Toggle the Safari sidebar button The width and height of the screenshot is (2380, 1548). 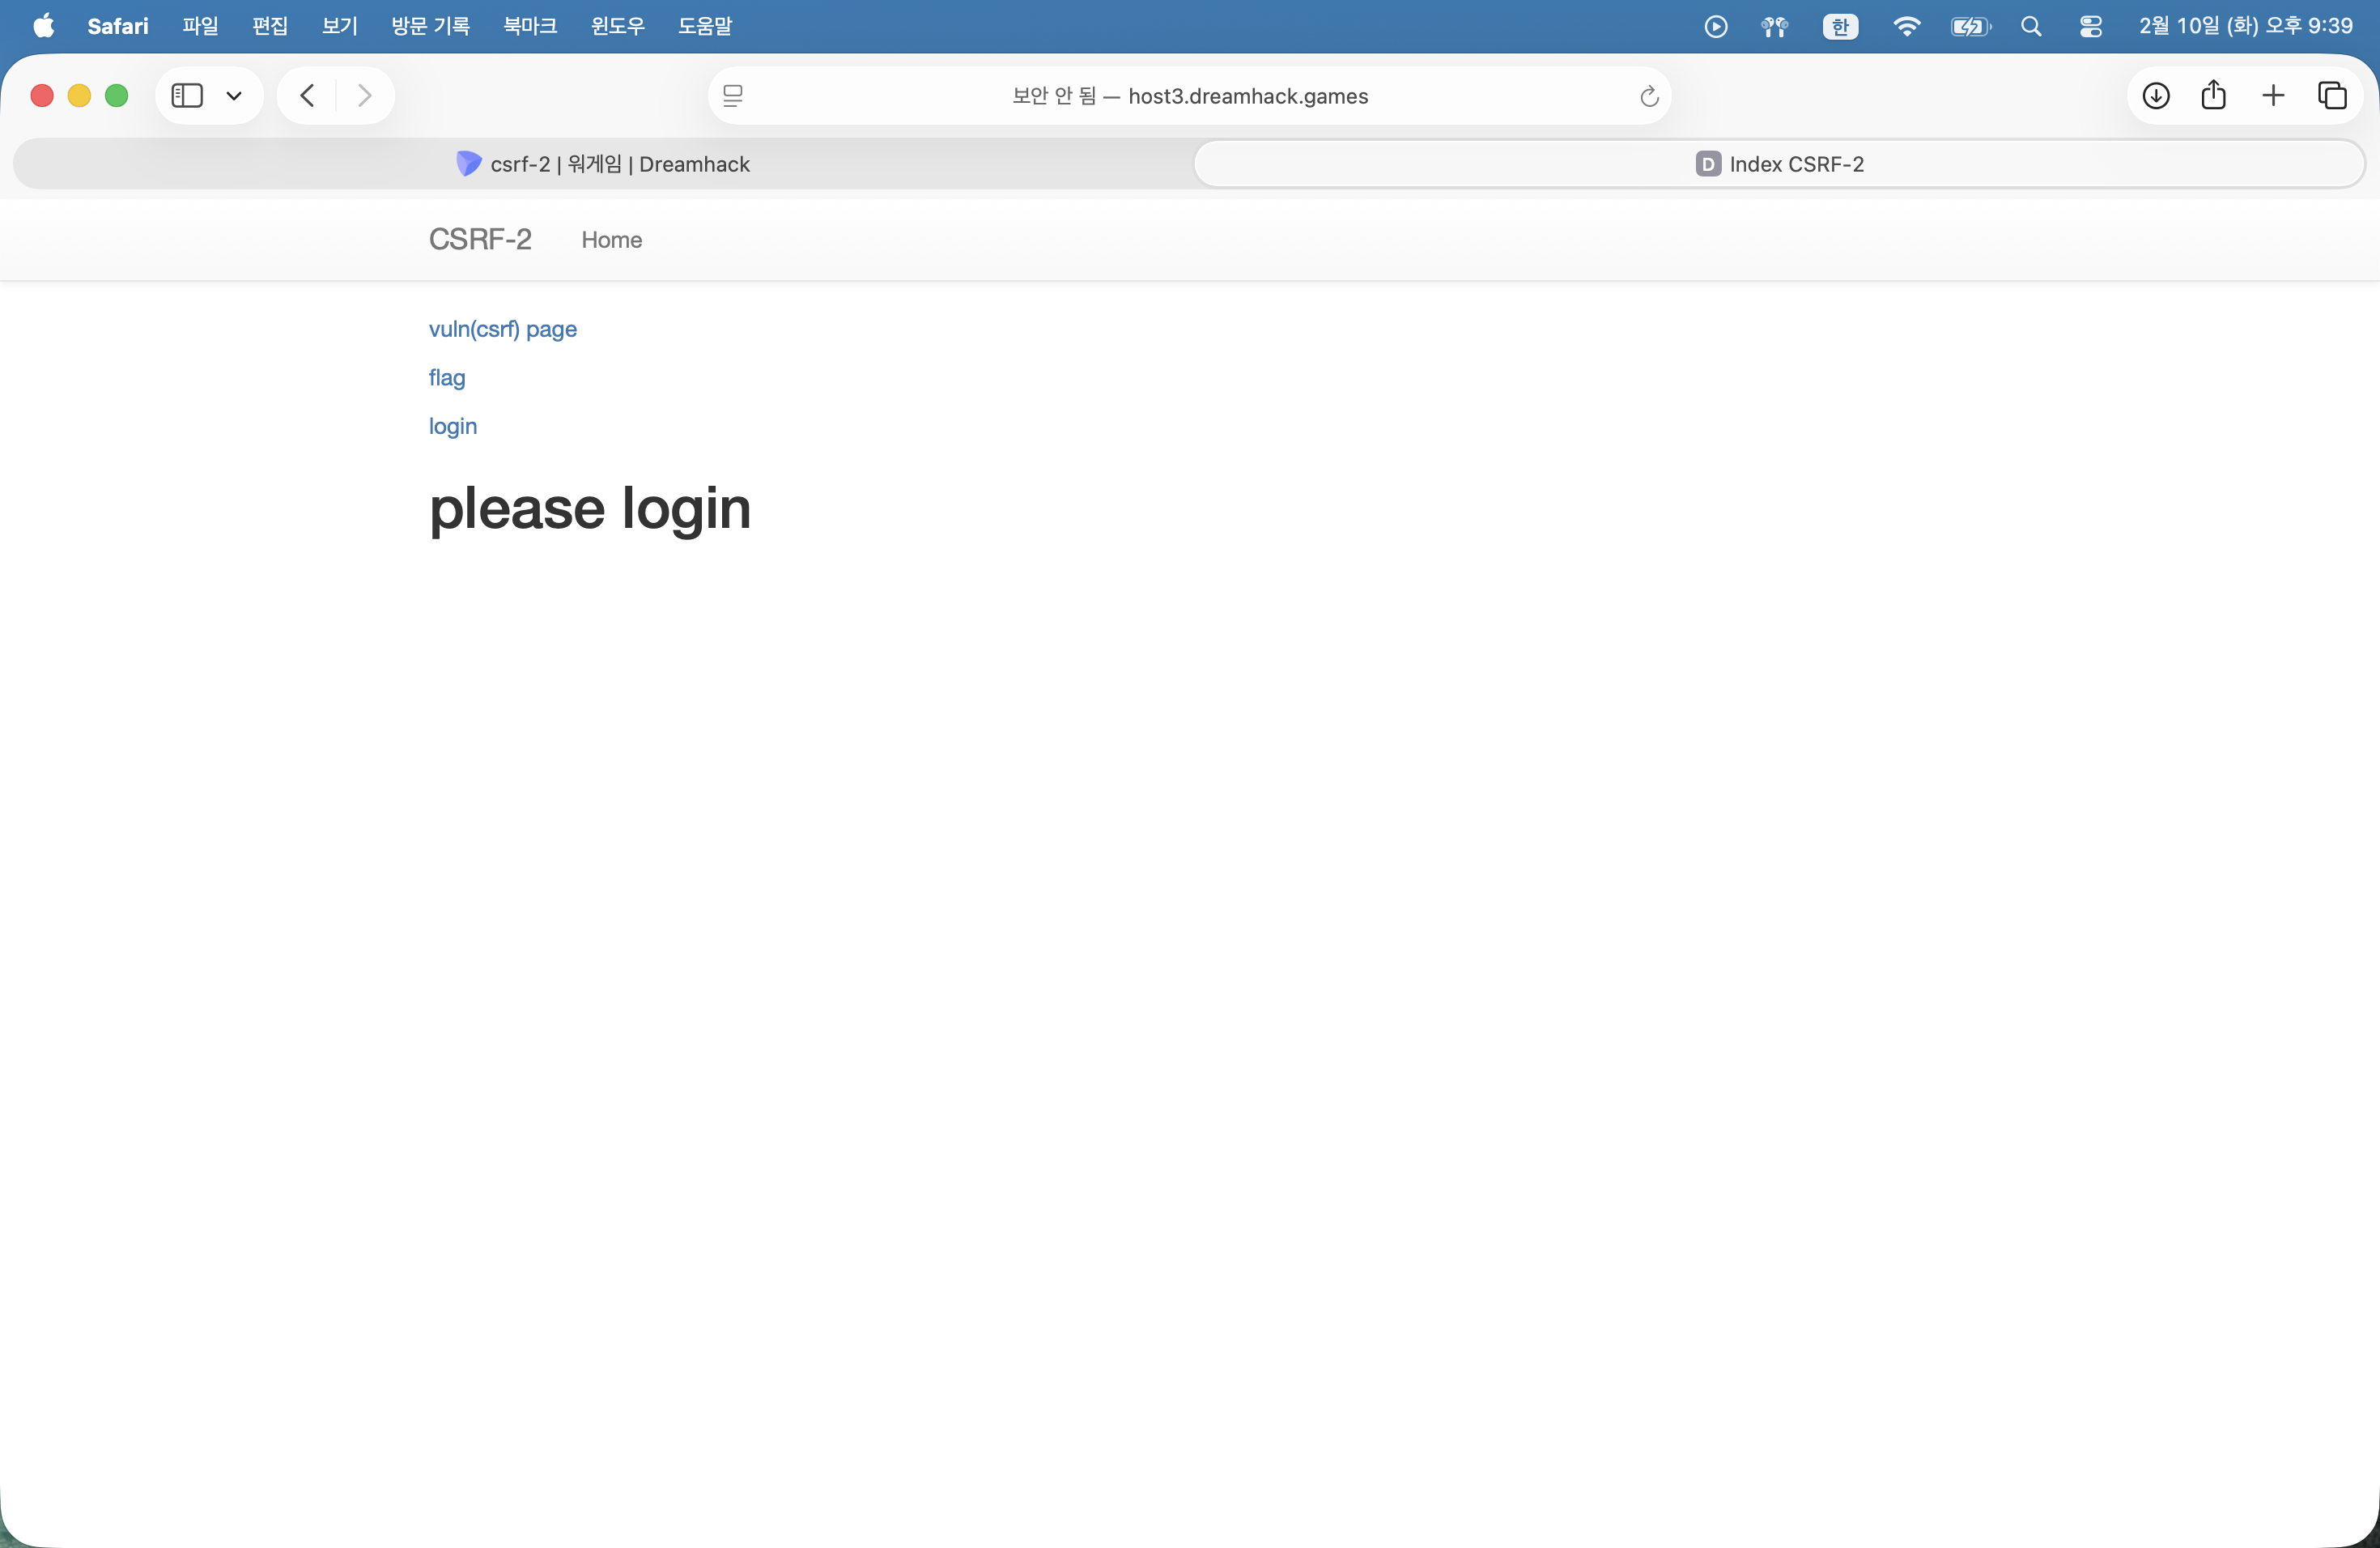[187, 96]
